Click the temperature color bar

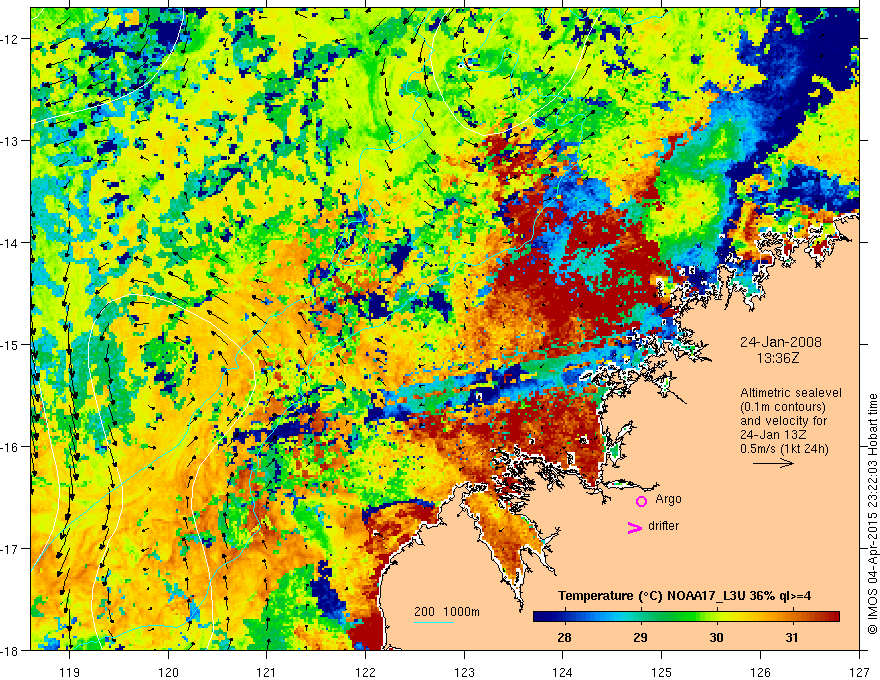tap(686, 617)
